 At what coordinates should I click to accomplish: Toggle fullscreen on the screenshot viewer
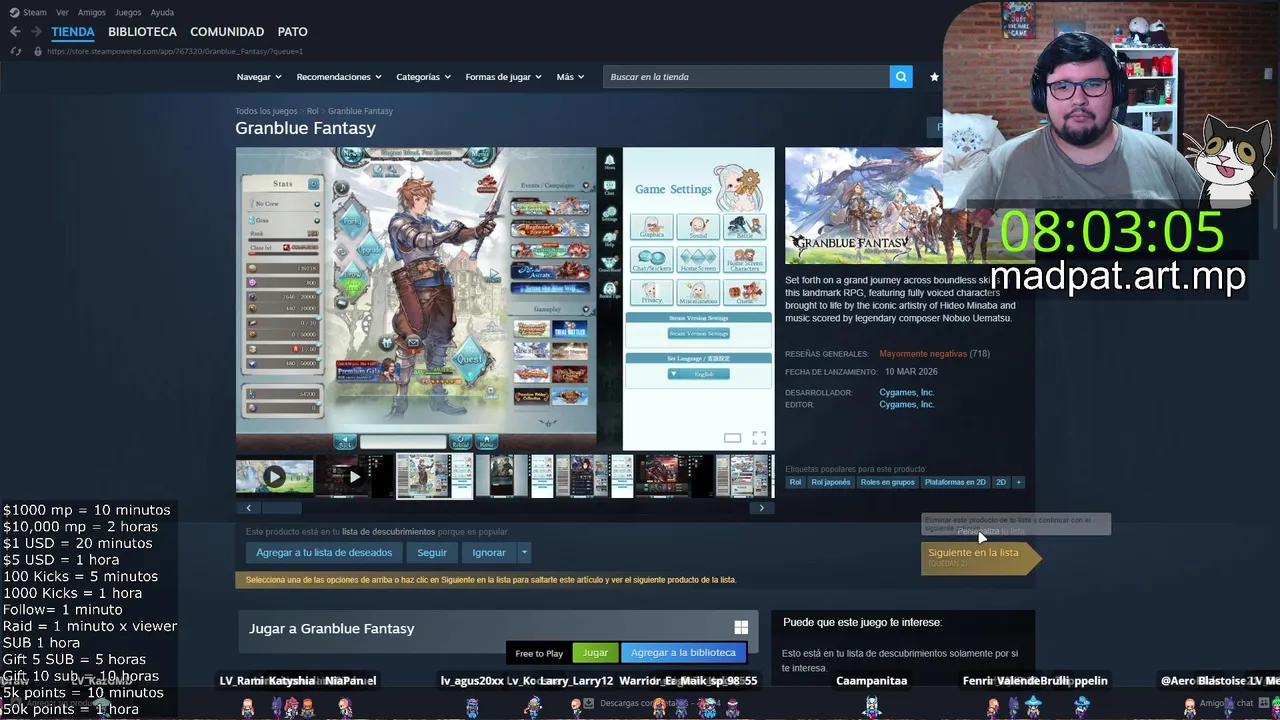(x=759, y=438)
